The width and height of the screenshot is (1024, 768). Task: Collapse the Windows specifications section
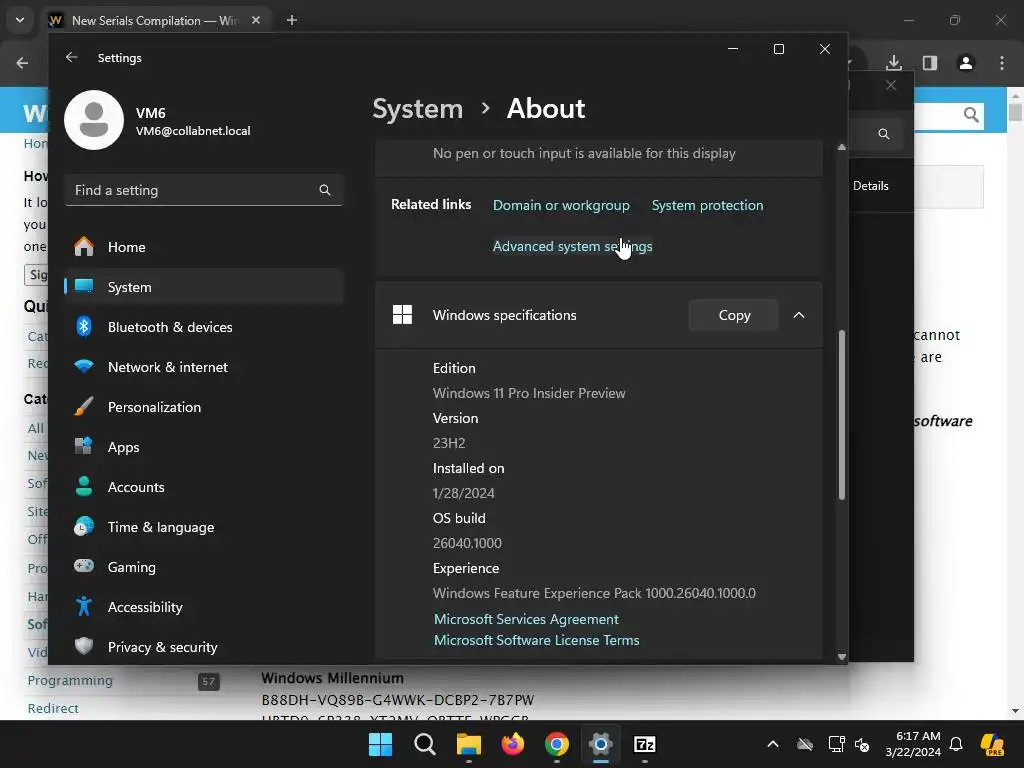(799, 315)
